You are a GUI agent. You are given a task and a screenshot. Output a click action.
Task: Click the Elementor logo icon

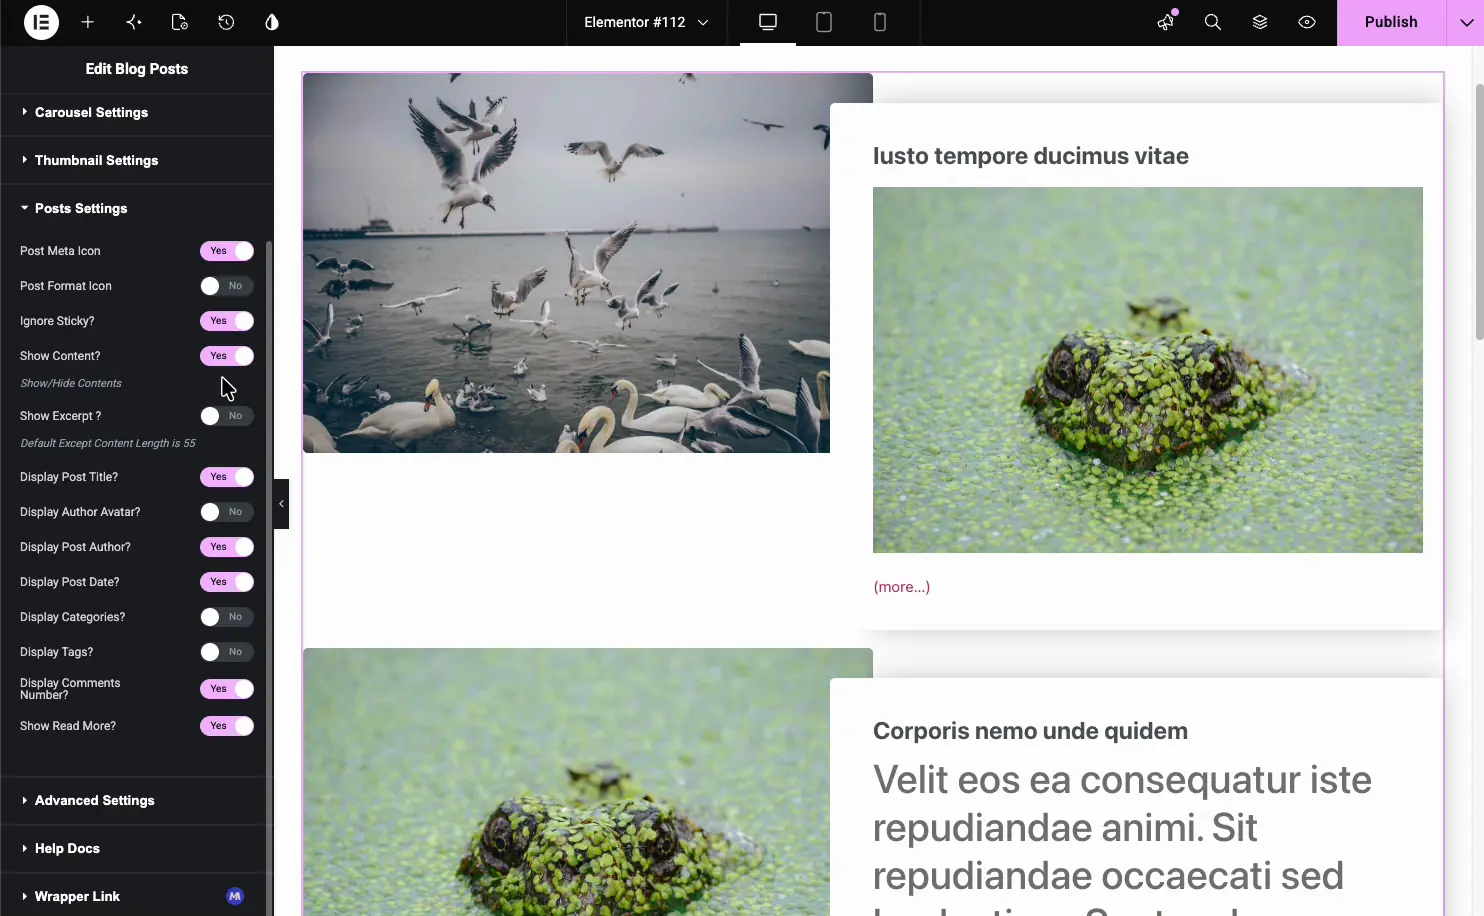[x=41, y=22]
